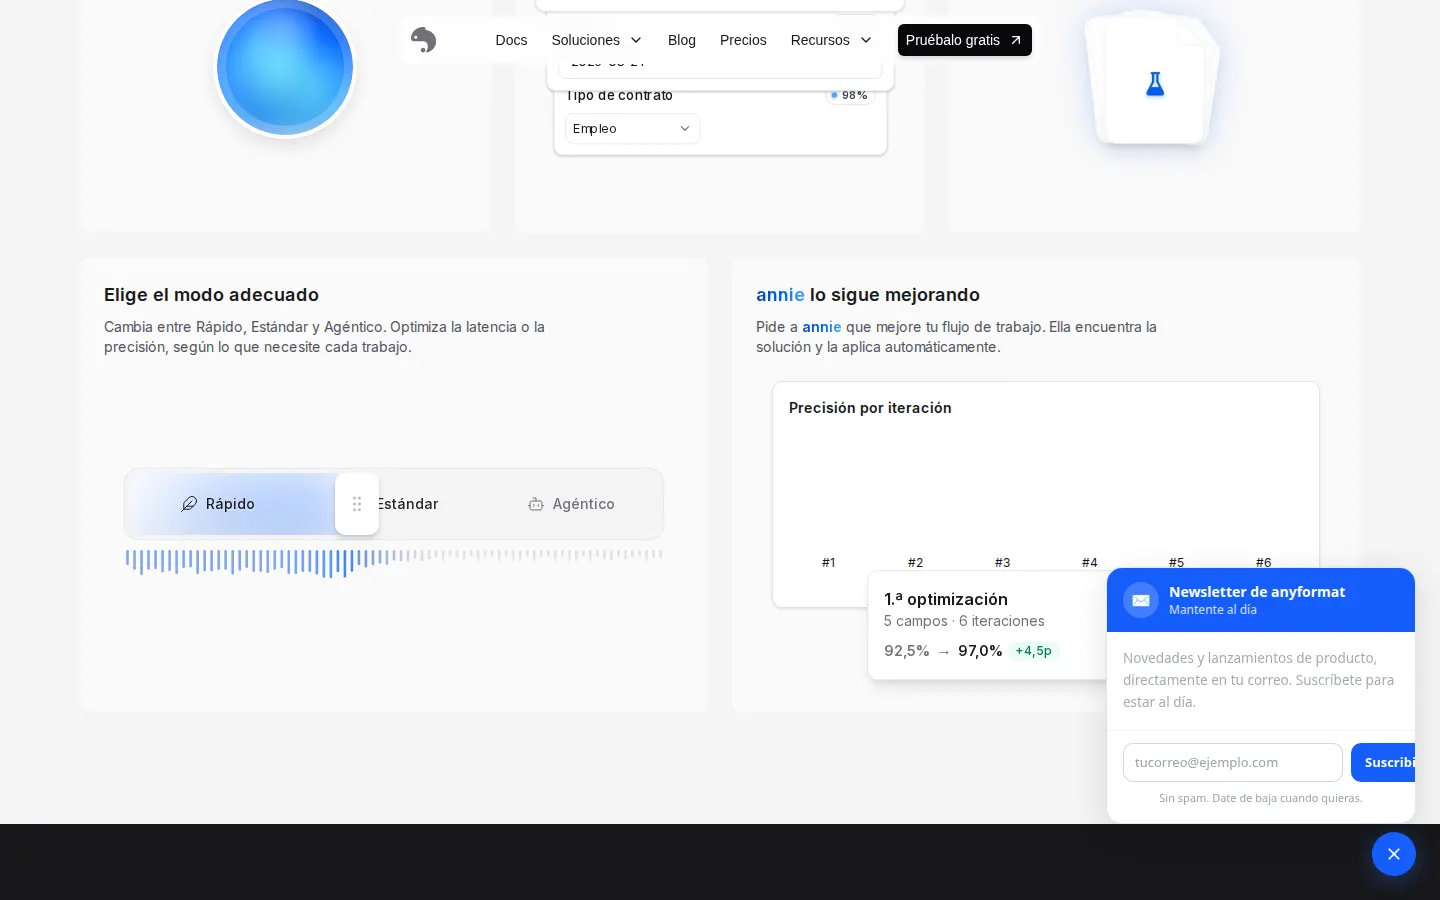Click the robot icon beside Agéntico

pyautogui.click(x=536, y=504)
